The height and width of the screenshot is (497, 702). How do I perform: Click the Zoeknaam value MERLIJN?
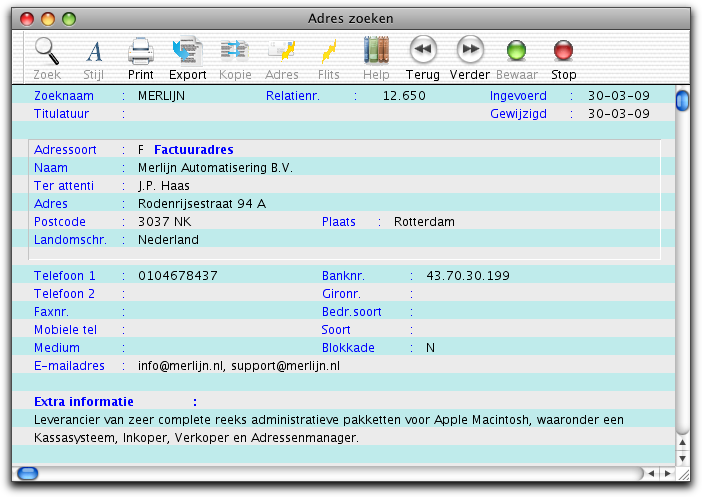[161, 96]
